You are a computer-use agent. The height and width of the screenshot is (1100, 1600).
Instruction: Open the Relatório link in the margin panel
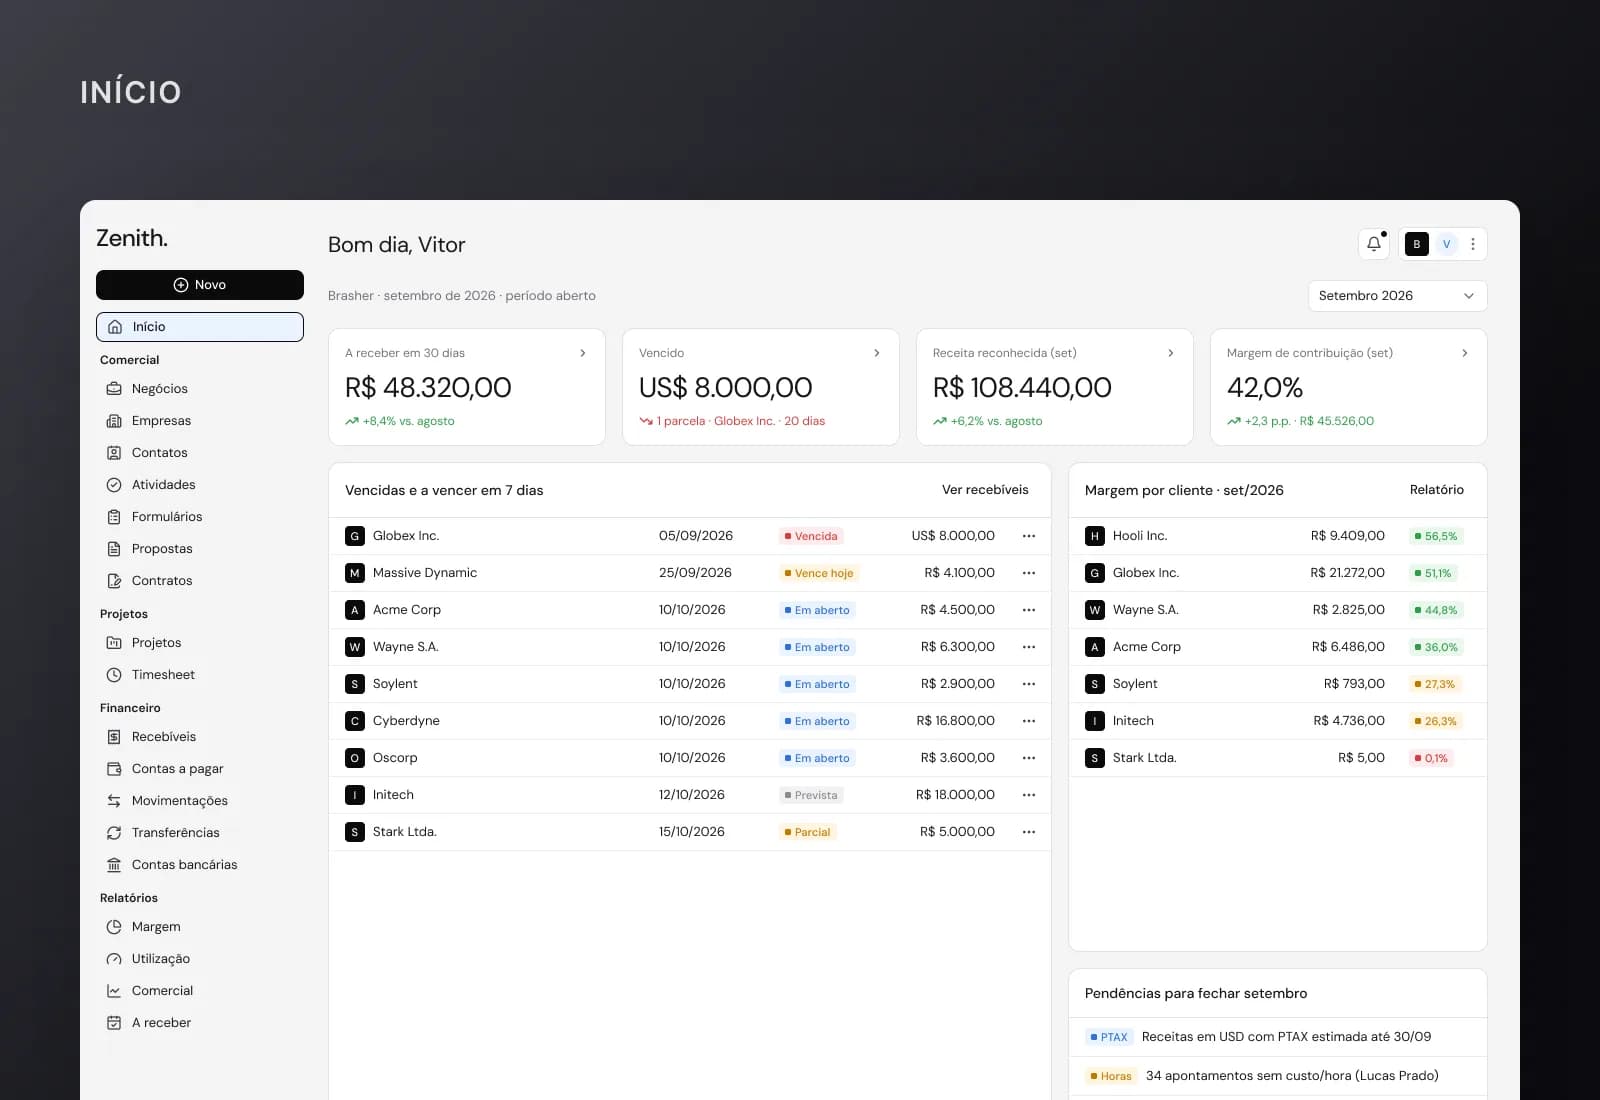coord(1437,490)
